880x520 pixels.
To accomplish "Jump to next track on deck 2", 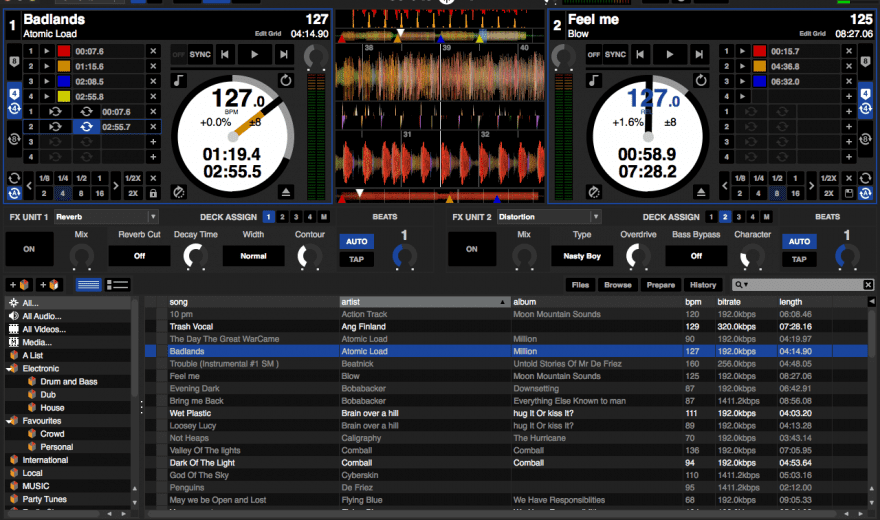I will [700, 54].
